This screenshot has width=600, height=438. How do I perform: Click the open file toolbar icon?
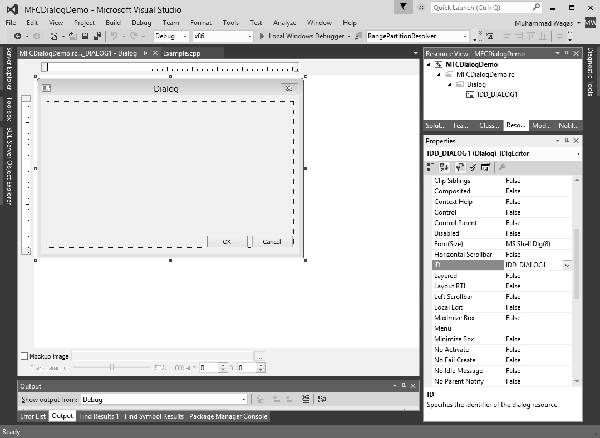(73, 36)
